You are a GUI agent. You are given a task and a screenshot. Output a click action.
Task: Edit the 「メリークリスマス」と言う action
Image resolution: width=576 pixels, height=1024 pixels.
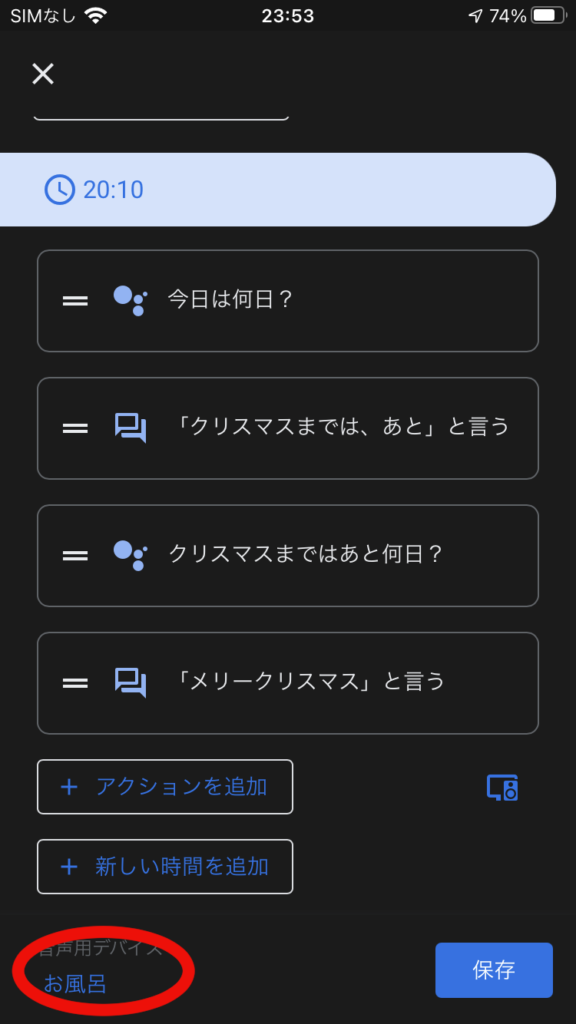288,683
